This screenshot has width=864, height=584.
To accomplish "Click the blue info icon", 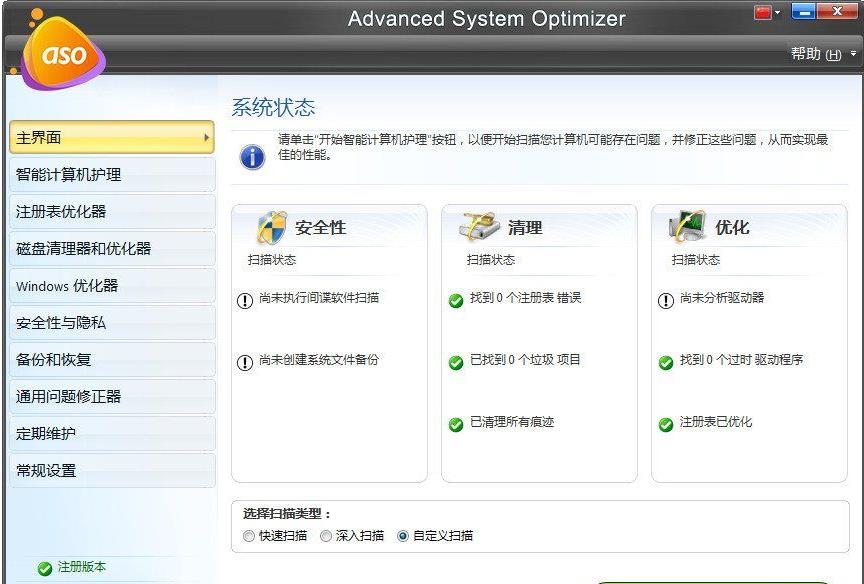I will [253, 156].
